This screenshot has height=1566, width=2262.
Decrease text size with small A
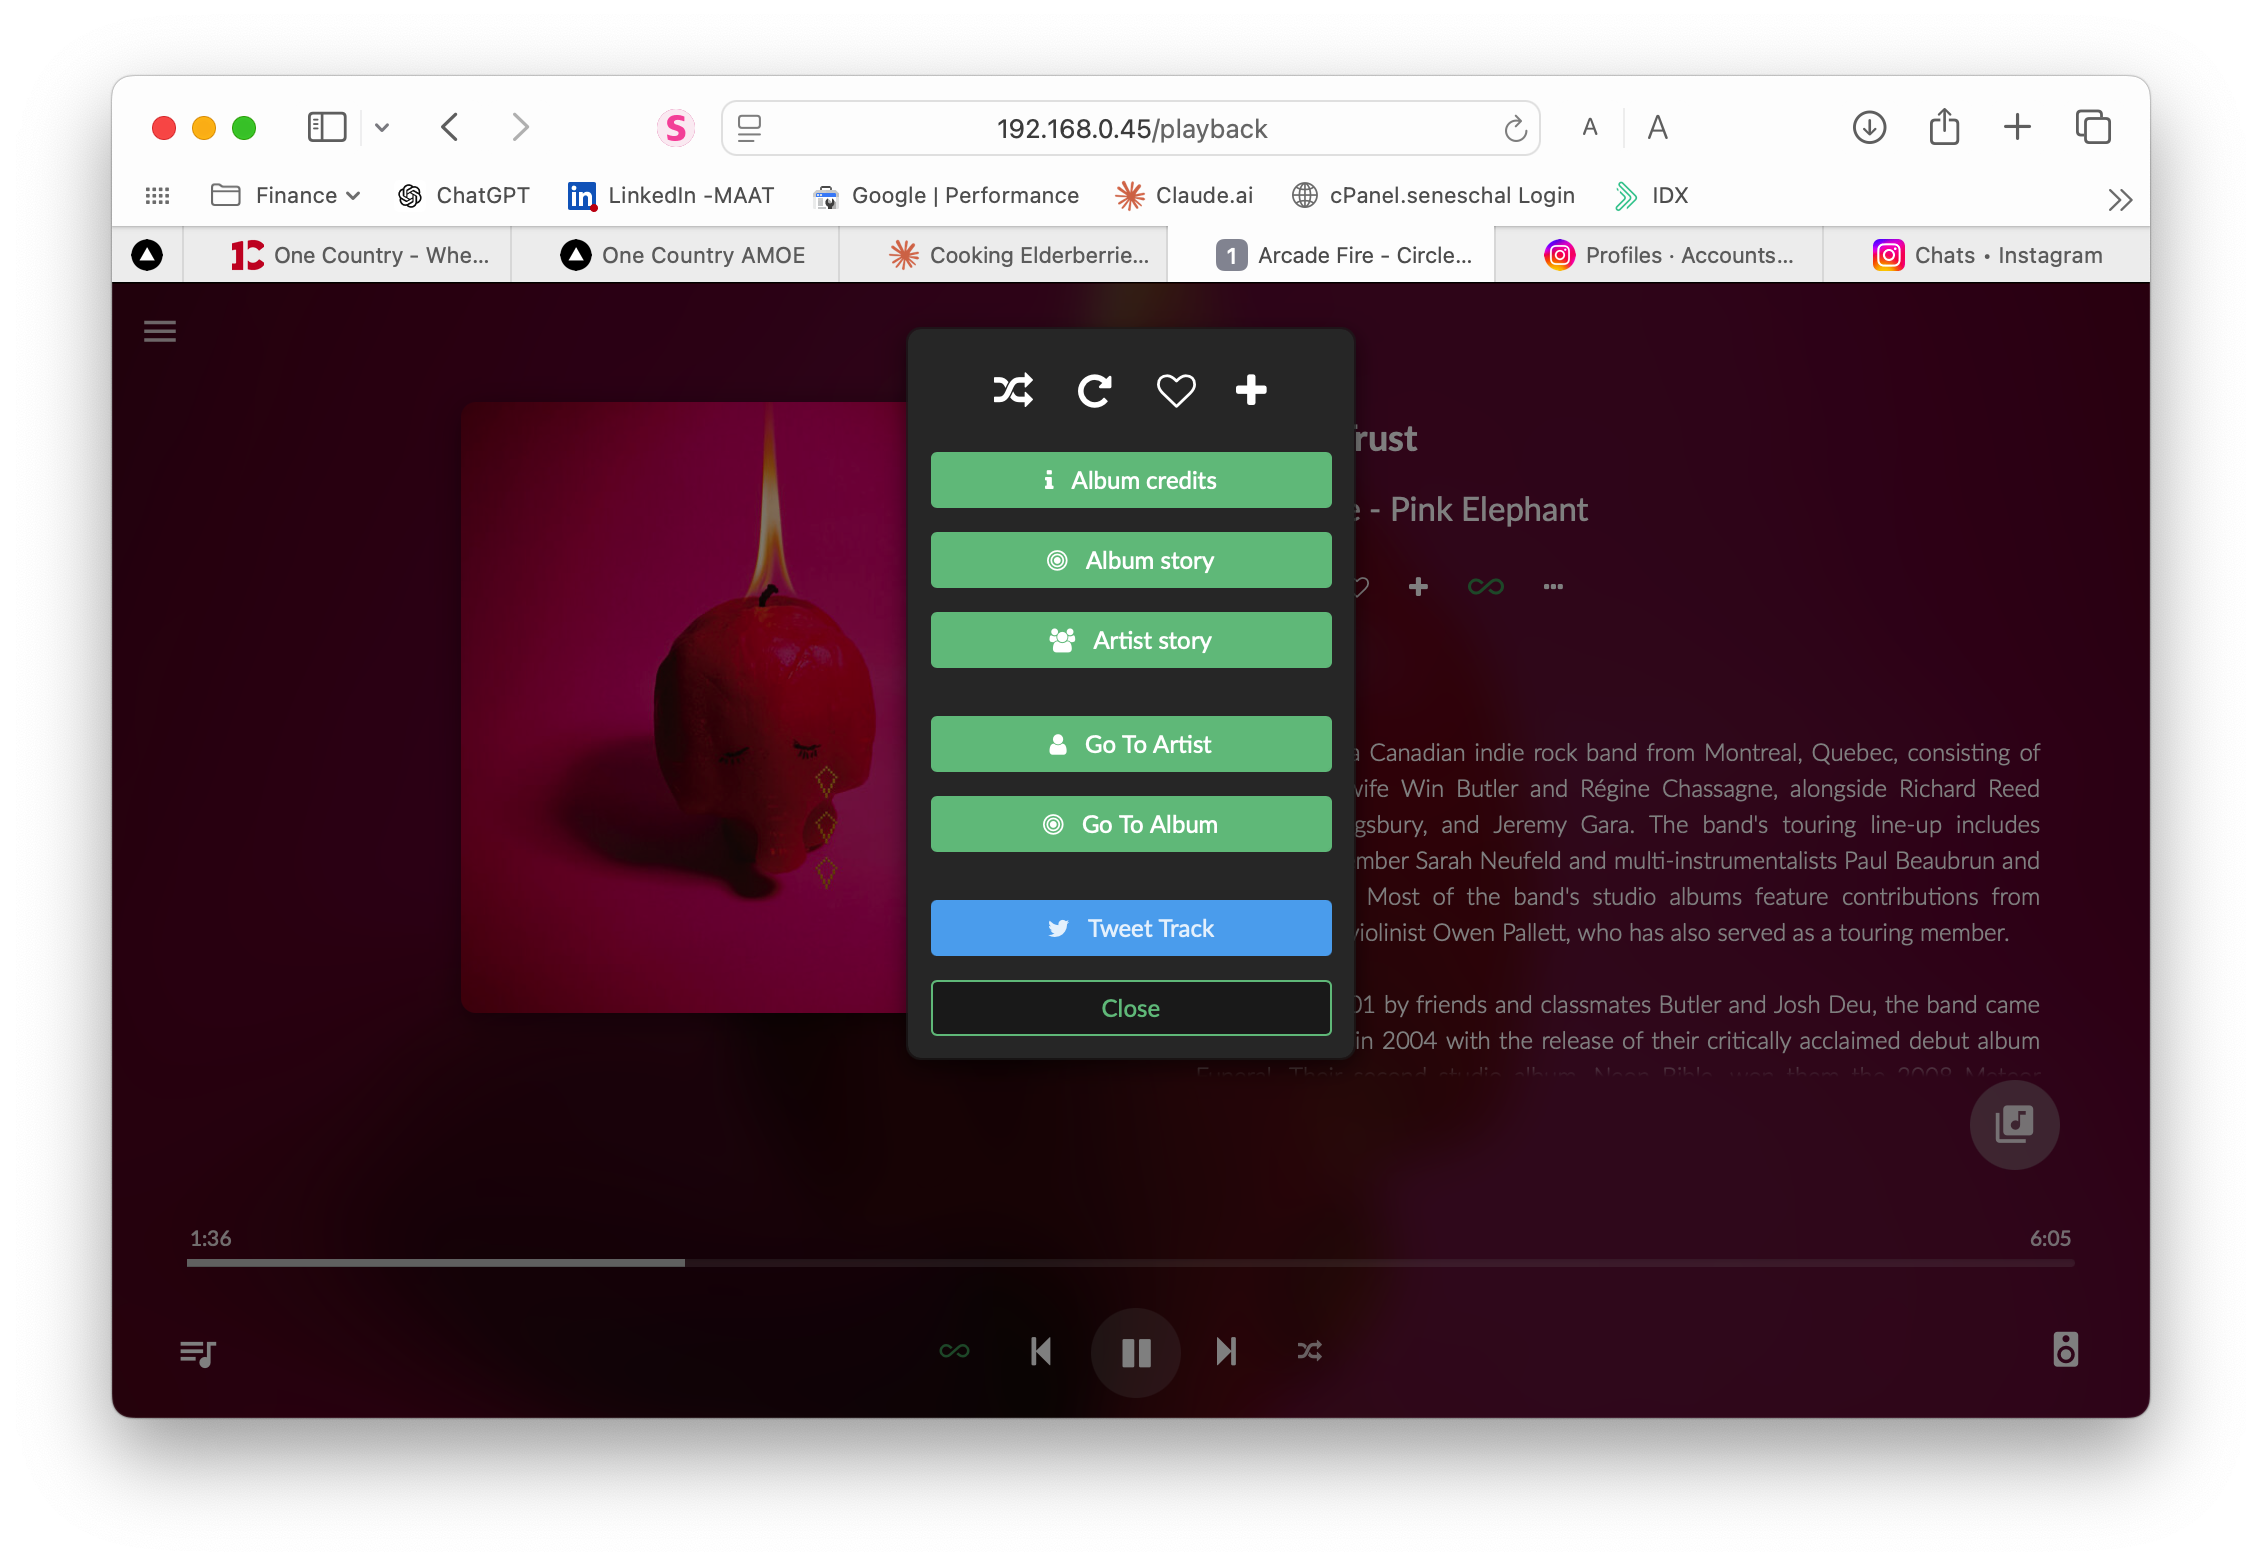click(1590, 128)
